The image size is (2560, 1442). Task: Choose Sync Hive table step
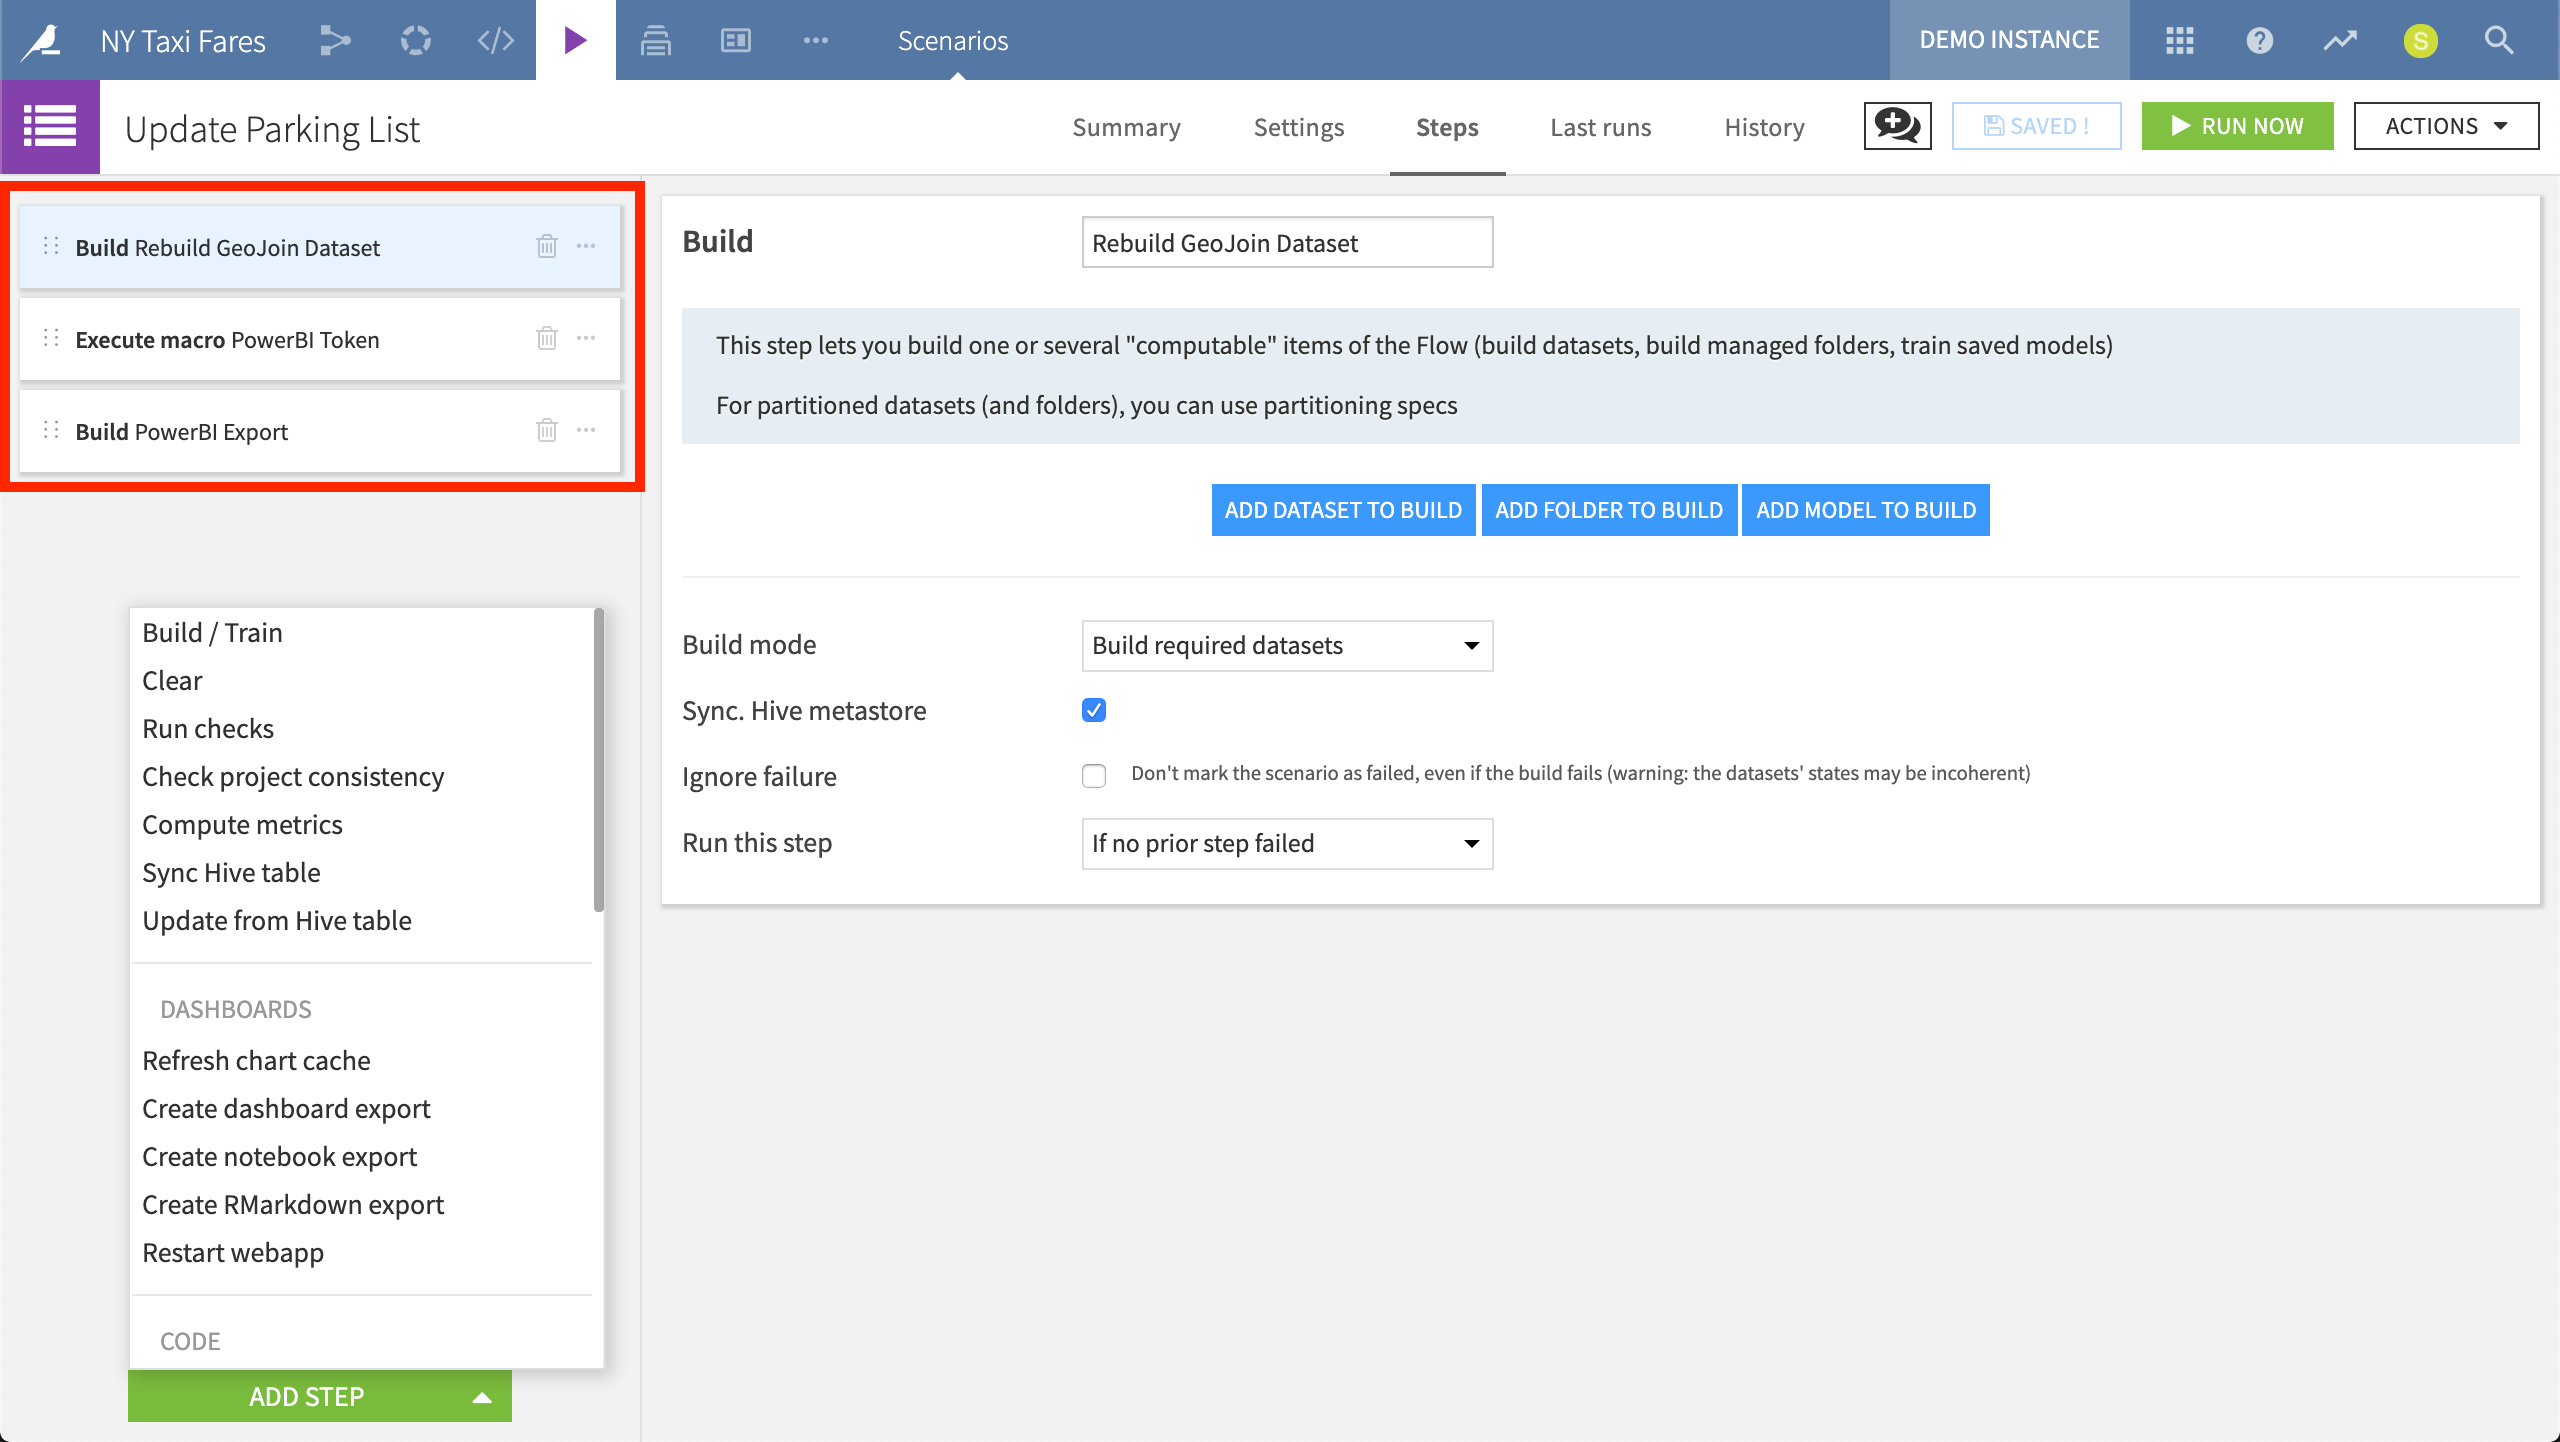coord(231,872)
